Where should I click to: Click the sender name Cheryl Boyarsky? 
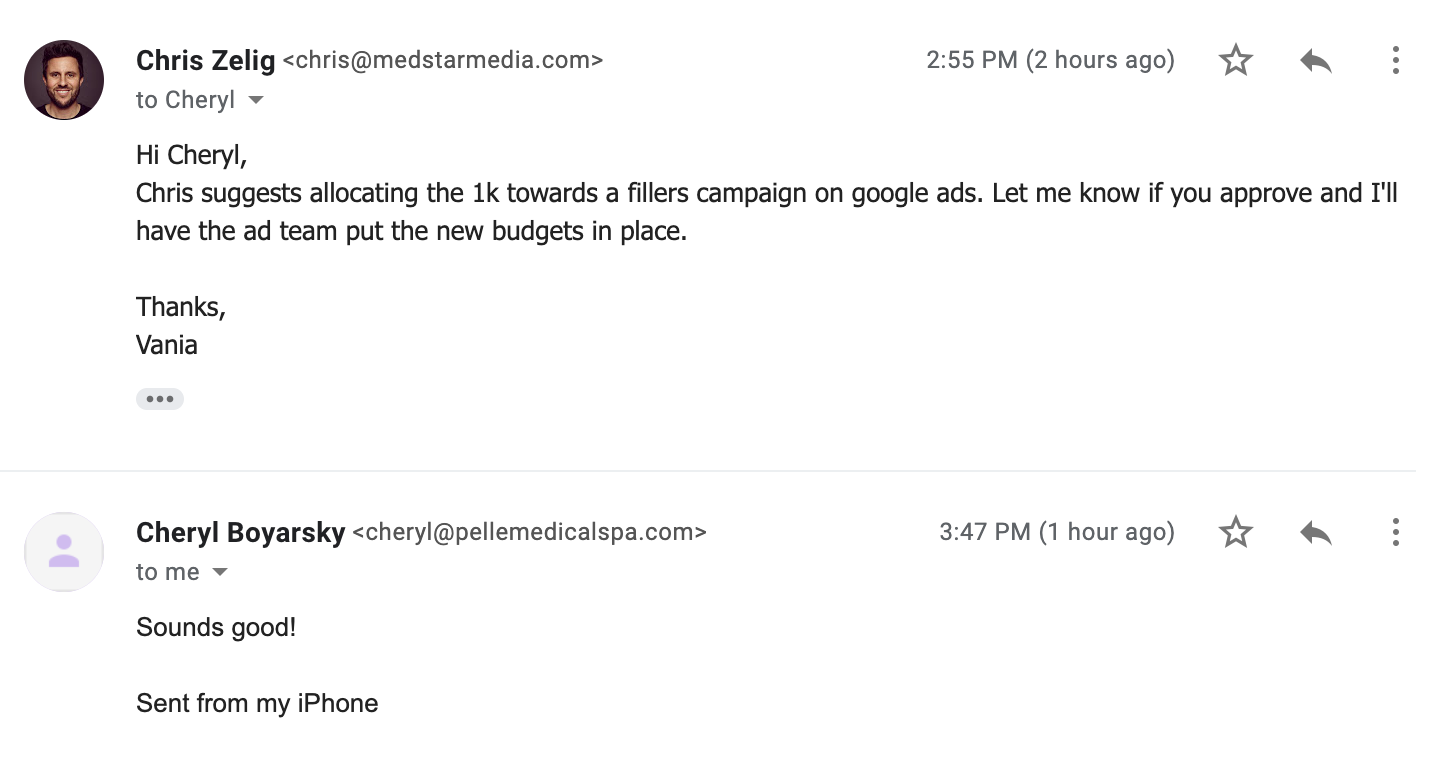240,532
